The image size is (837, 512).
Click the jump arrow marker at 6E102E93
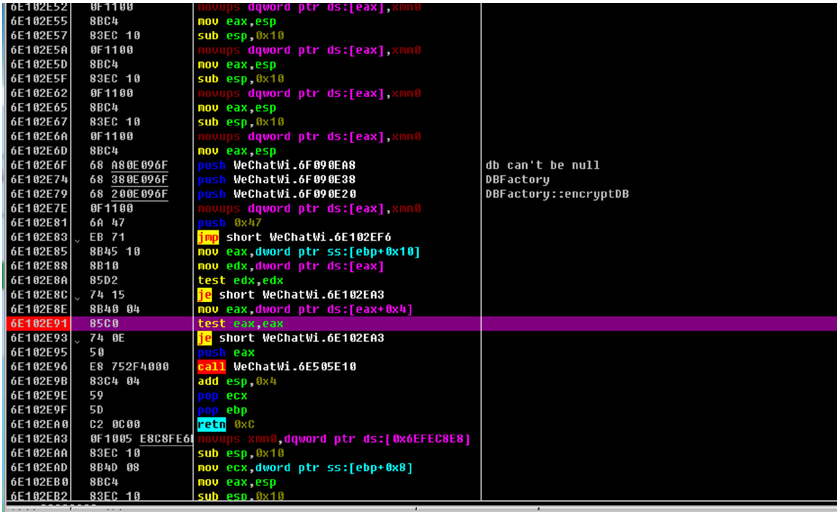pos(77,340)
